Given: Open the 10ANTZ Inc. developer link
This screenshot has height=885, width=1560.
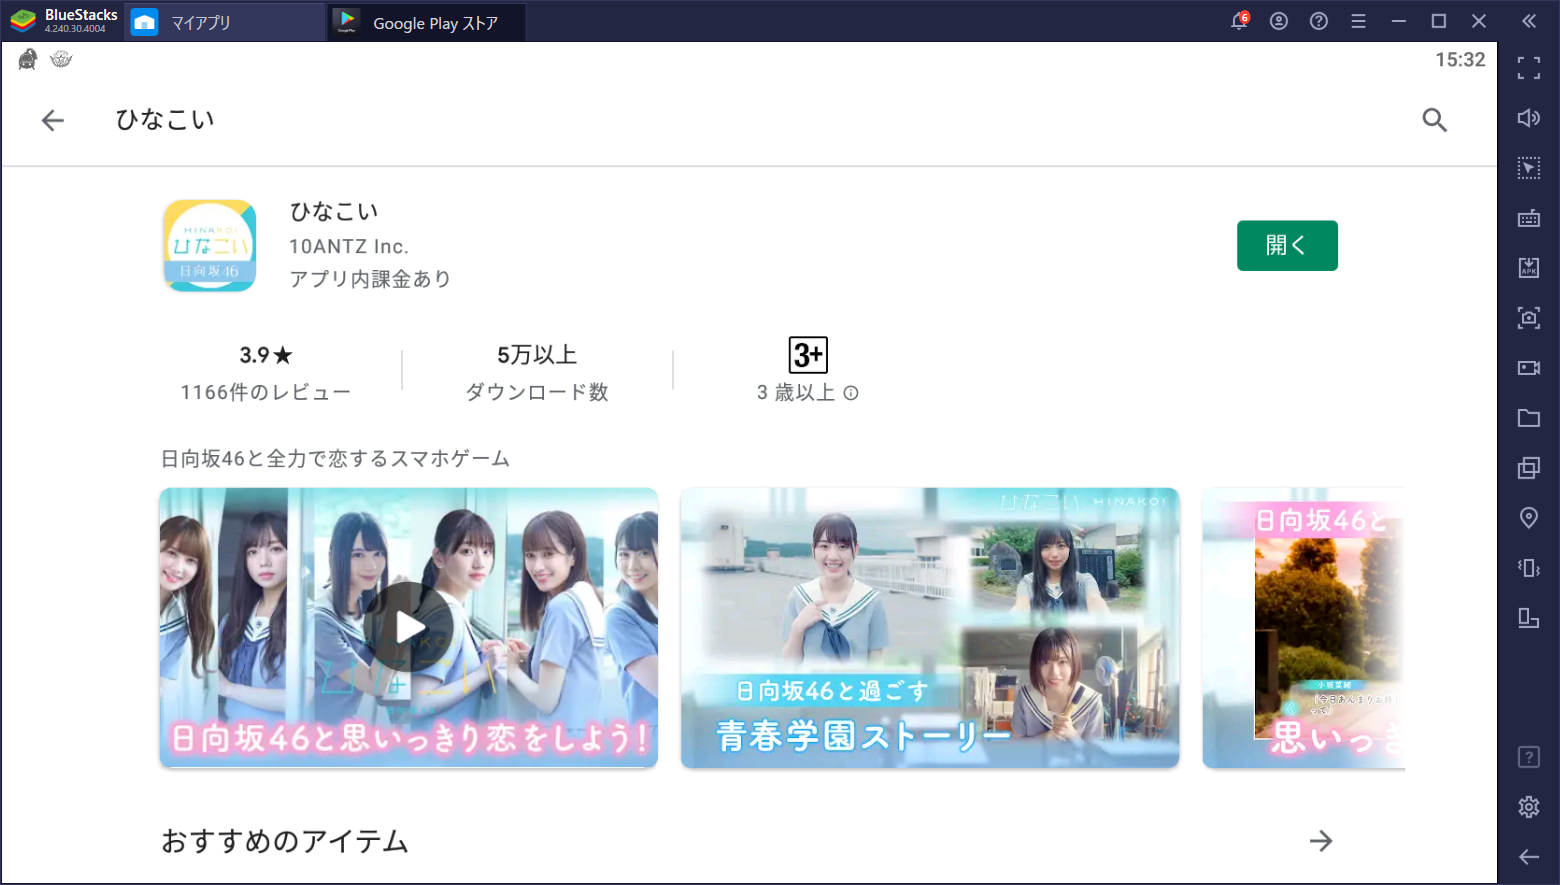Looking at the screenshot, I should tap(349, 247).
